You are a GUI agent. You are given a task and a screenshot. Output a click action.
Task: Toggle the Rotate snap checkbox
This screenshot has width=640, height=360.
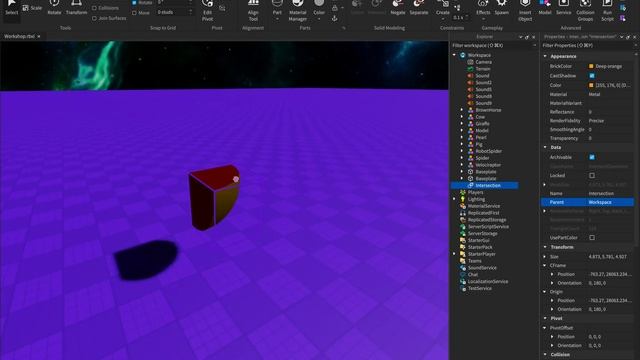click(134, 2)
